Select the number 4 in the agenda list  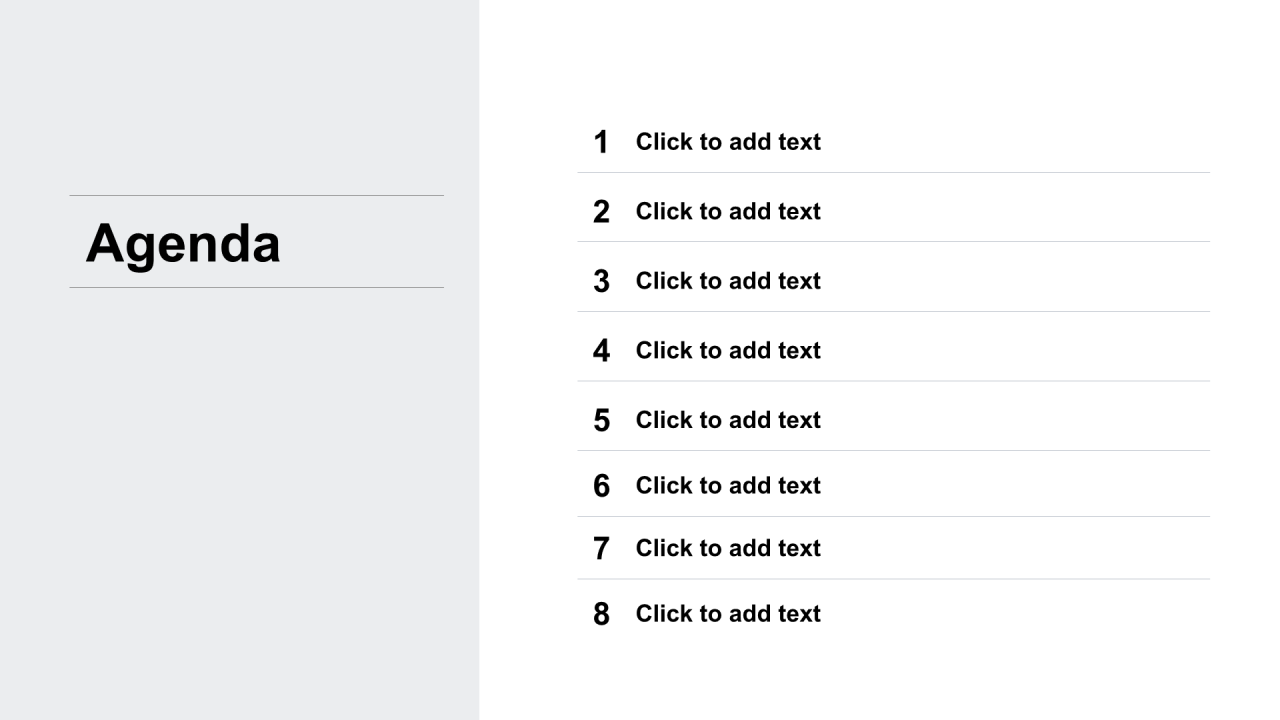tap(601, 351)
